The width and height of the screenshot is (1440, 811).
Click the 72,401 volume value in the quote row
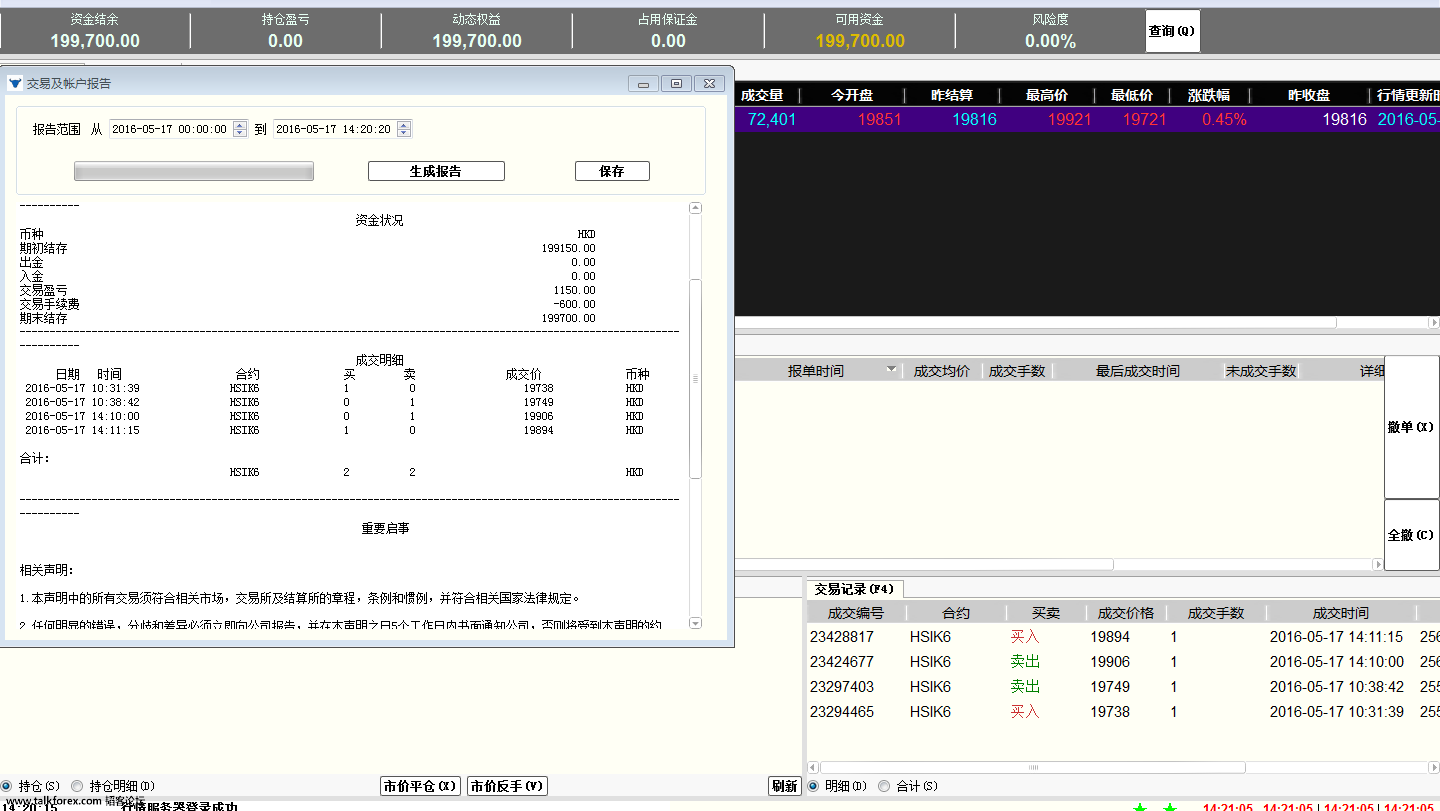coord(772,120)
